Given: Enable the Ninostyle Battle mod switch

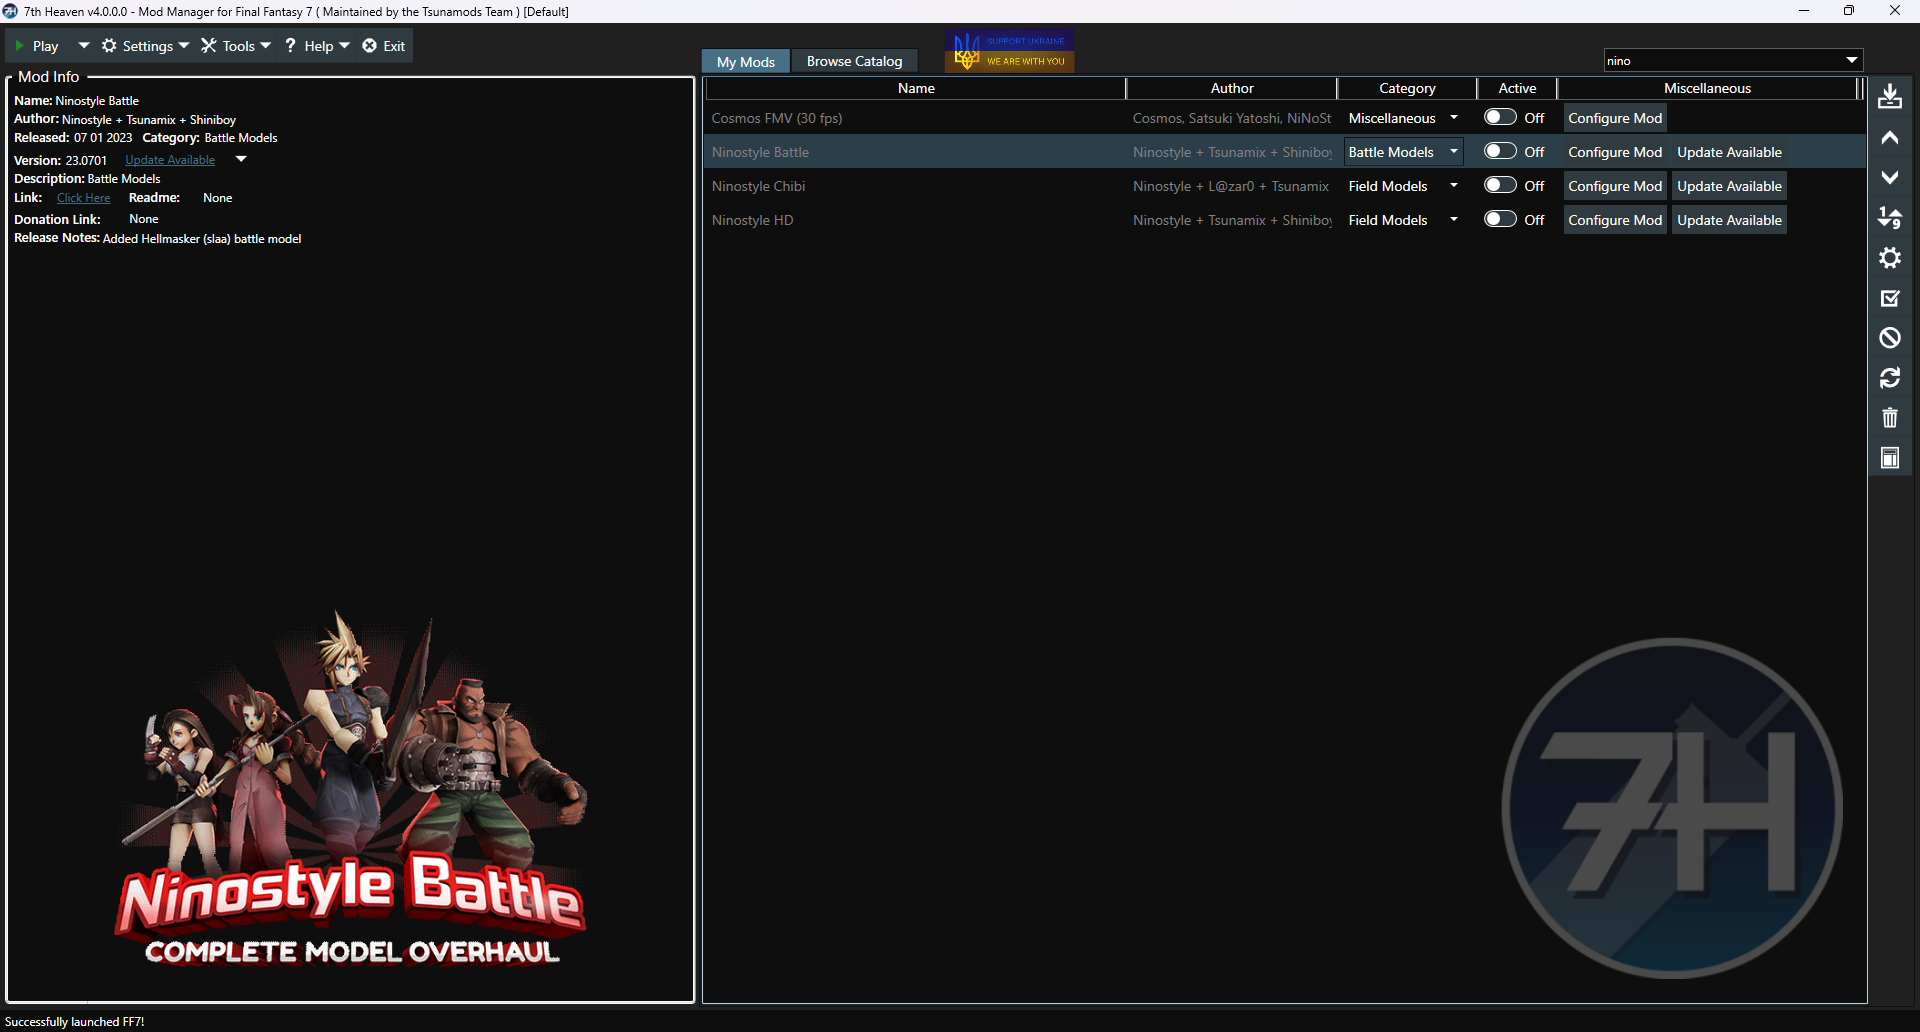Looking at the screenshot, I should click(x=1500, y=151).
